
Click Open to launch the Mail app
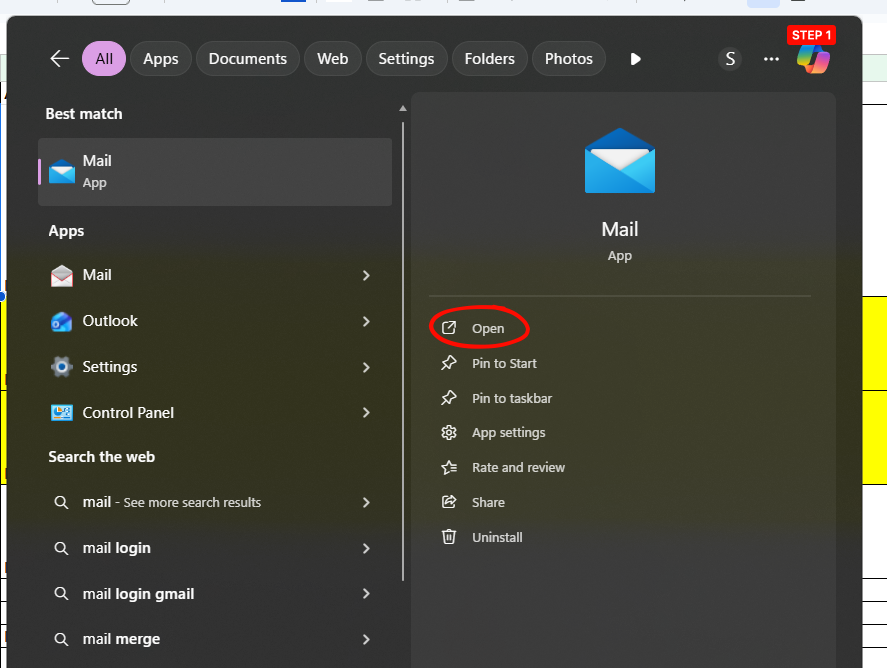pos(488,328)
